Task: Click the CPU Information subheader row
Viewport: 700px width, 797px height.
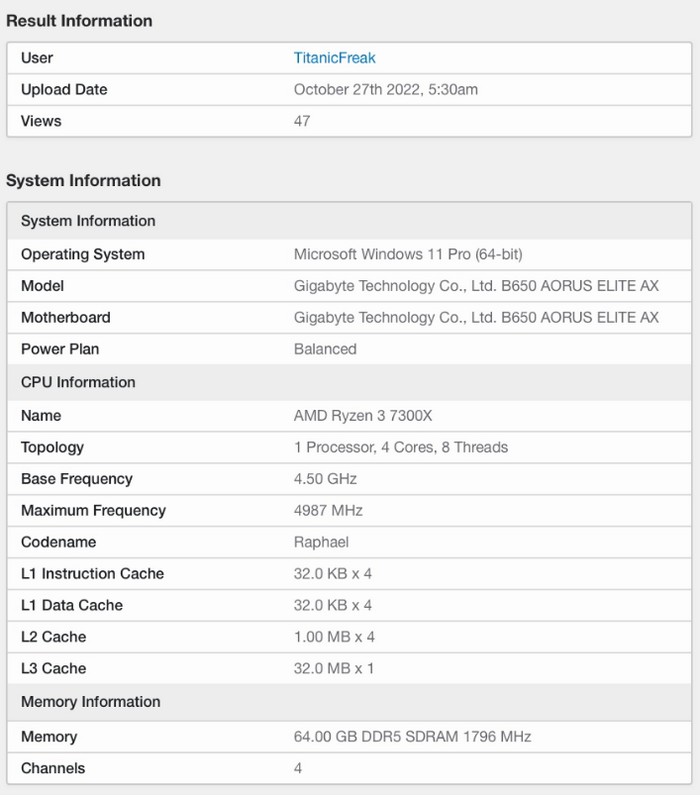Action: point(78,382)
